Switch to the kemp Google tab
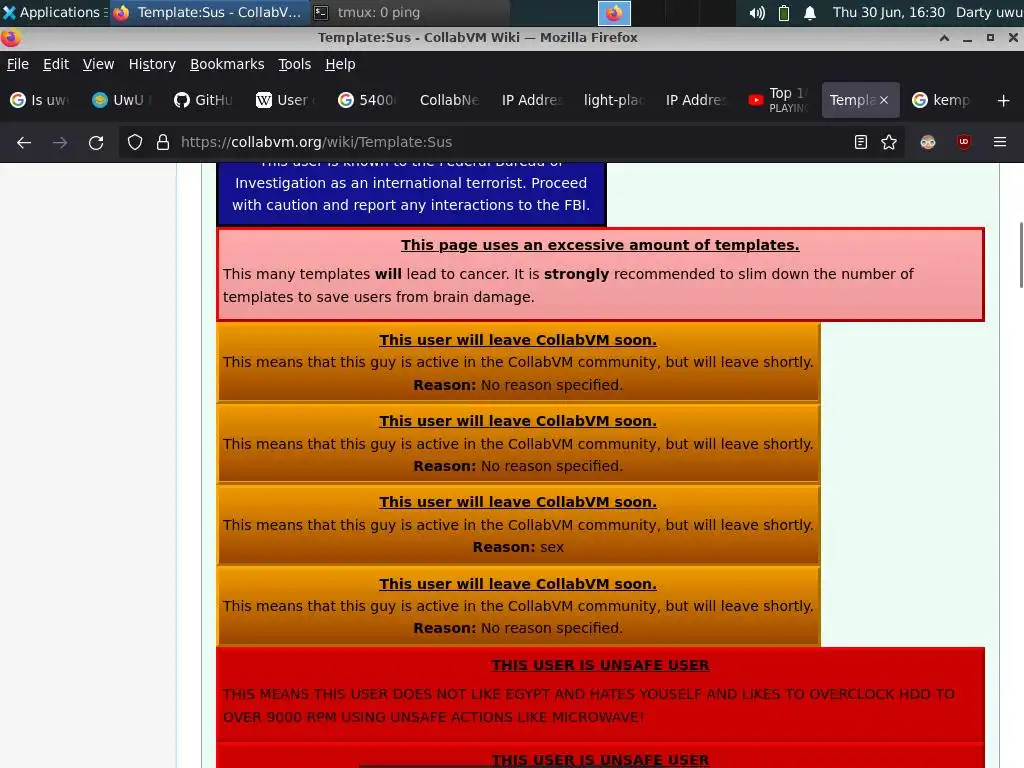1024x768 pixels. point(942,100)
